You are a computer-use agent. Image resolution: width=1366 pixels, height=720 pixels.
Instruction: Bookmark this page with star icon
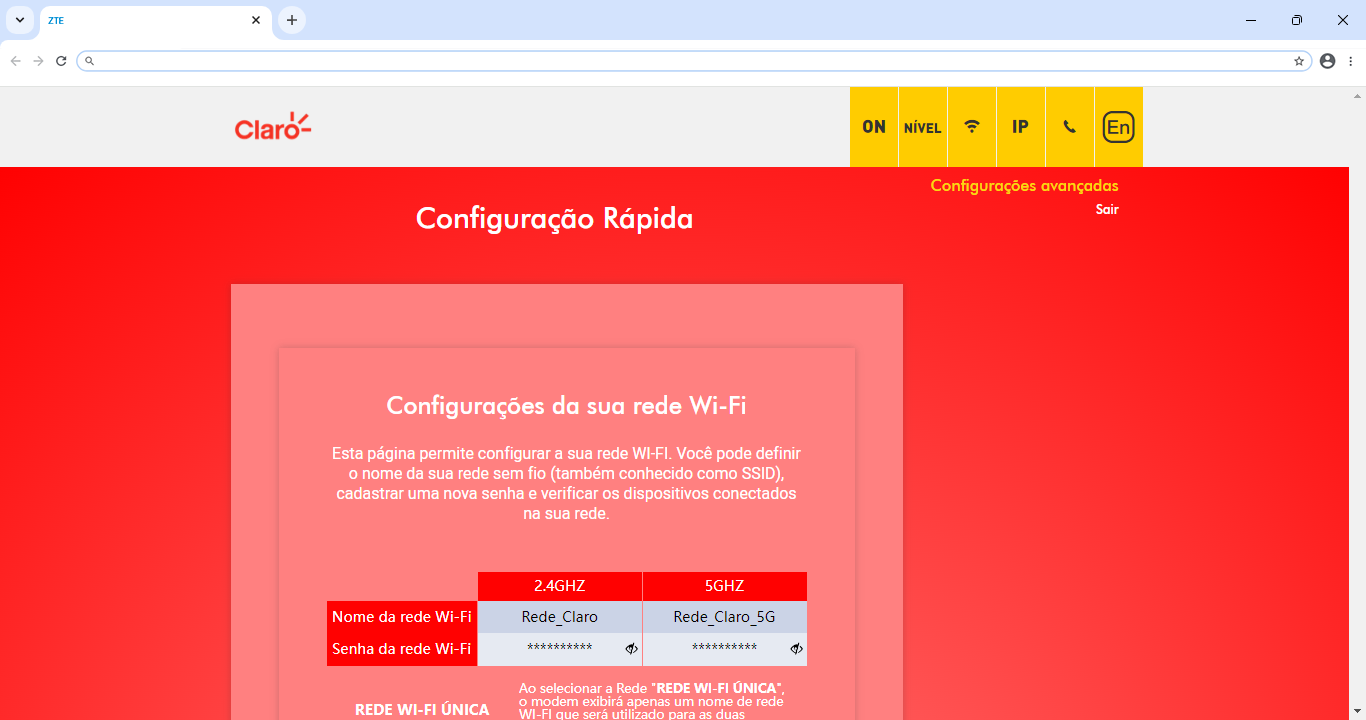pyautogui.click(x=1299, y=61)
